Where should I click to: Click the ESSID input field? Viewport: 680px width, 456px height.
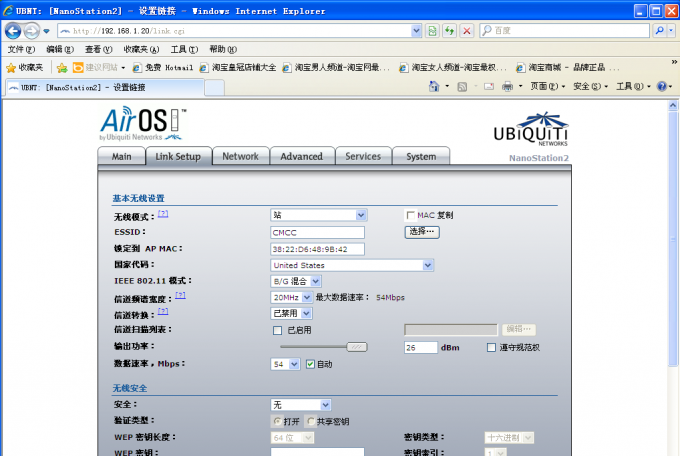click(x=317, y=233)
